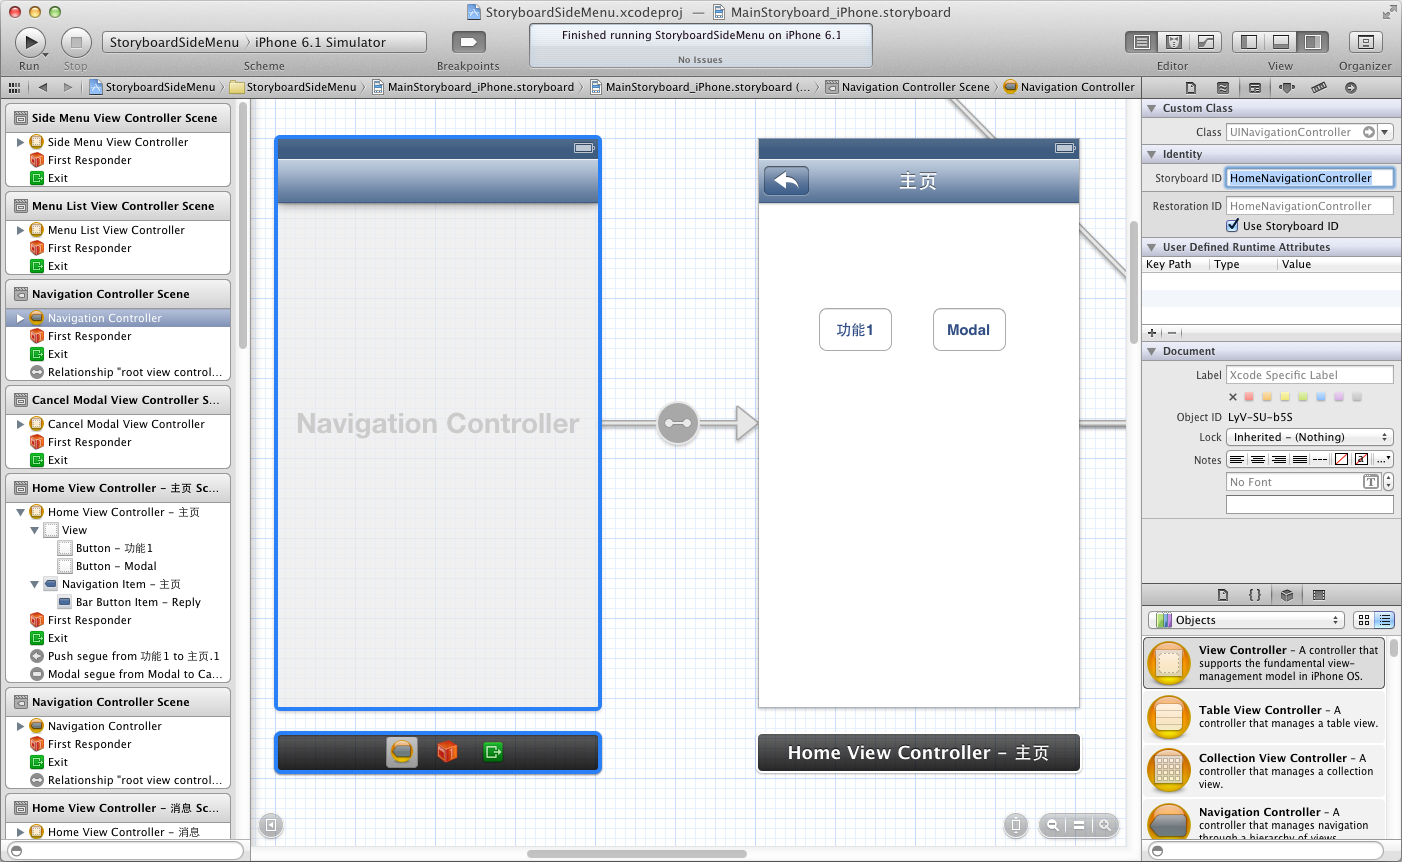This screenshot has height=862, width=1402.
Task: Switch to the Assistant editor
Action: click(1174, 42)
